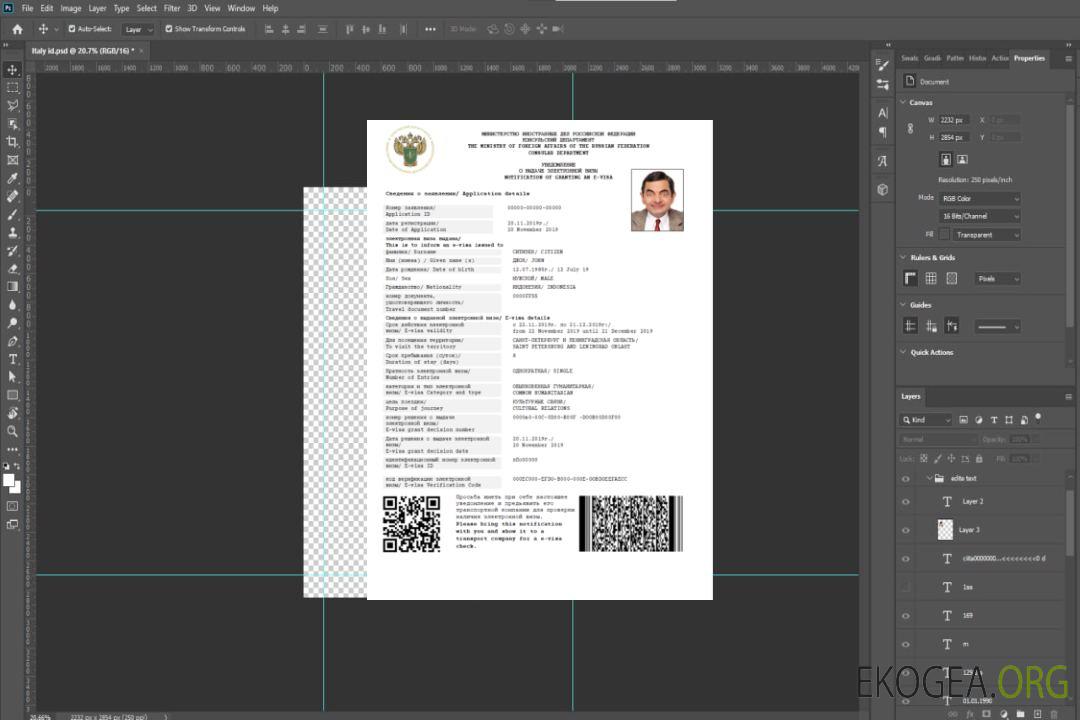Switch to the Swatches panel tab

910,59
